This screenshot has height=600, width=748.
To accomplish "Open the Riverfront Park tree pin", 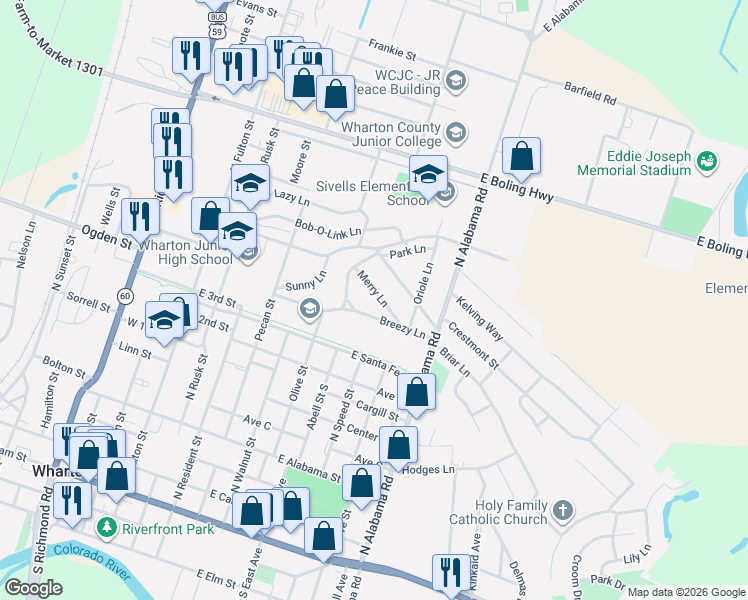I will coord(106,528).
